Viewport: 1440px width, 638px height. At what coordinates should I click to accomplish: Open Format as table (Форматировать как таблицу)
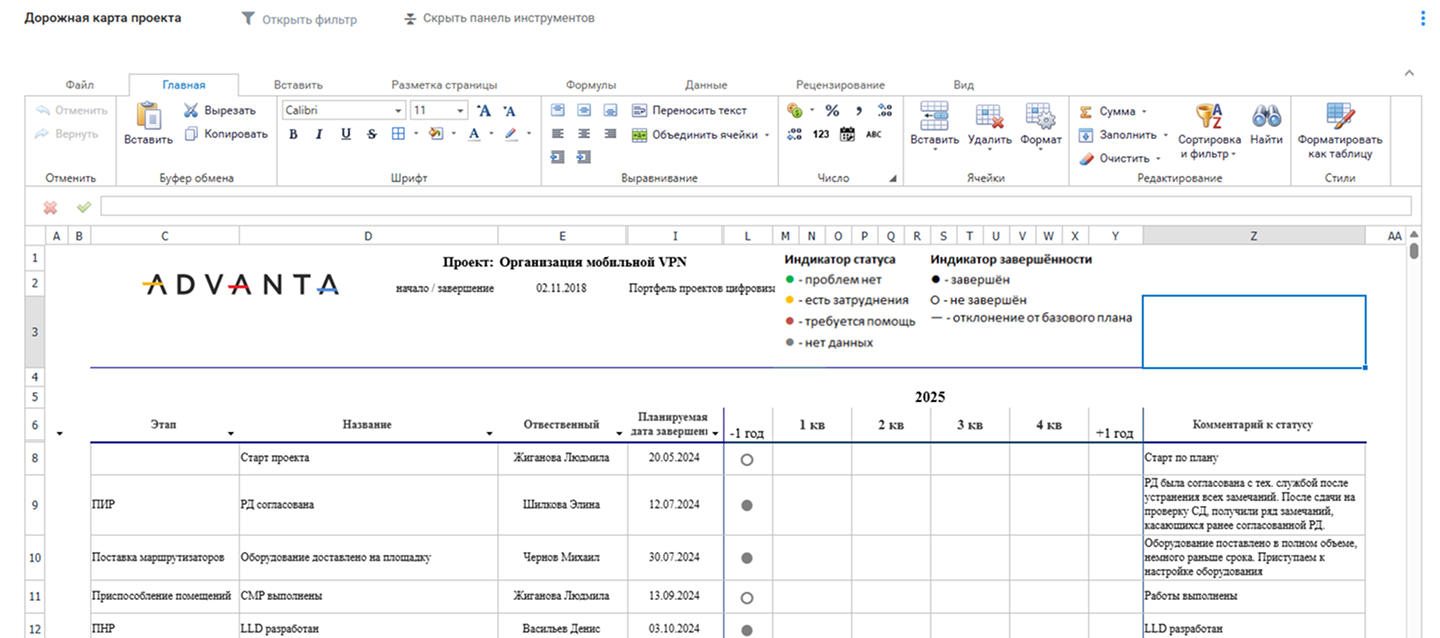click(x=1339, y=116)
